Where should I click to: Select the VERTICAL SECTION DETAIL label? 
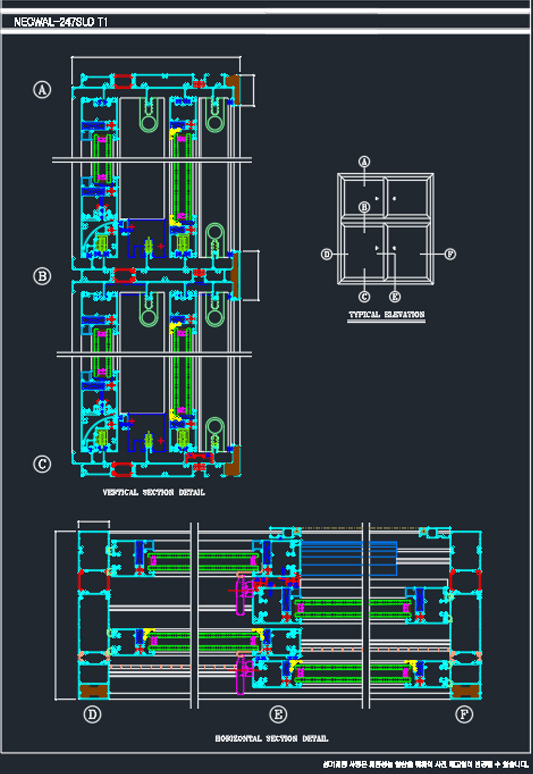click(x=153, y=492)
